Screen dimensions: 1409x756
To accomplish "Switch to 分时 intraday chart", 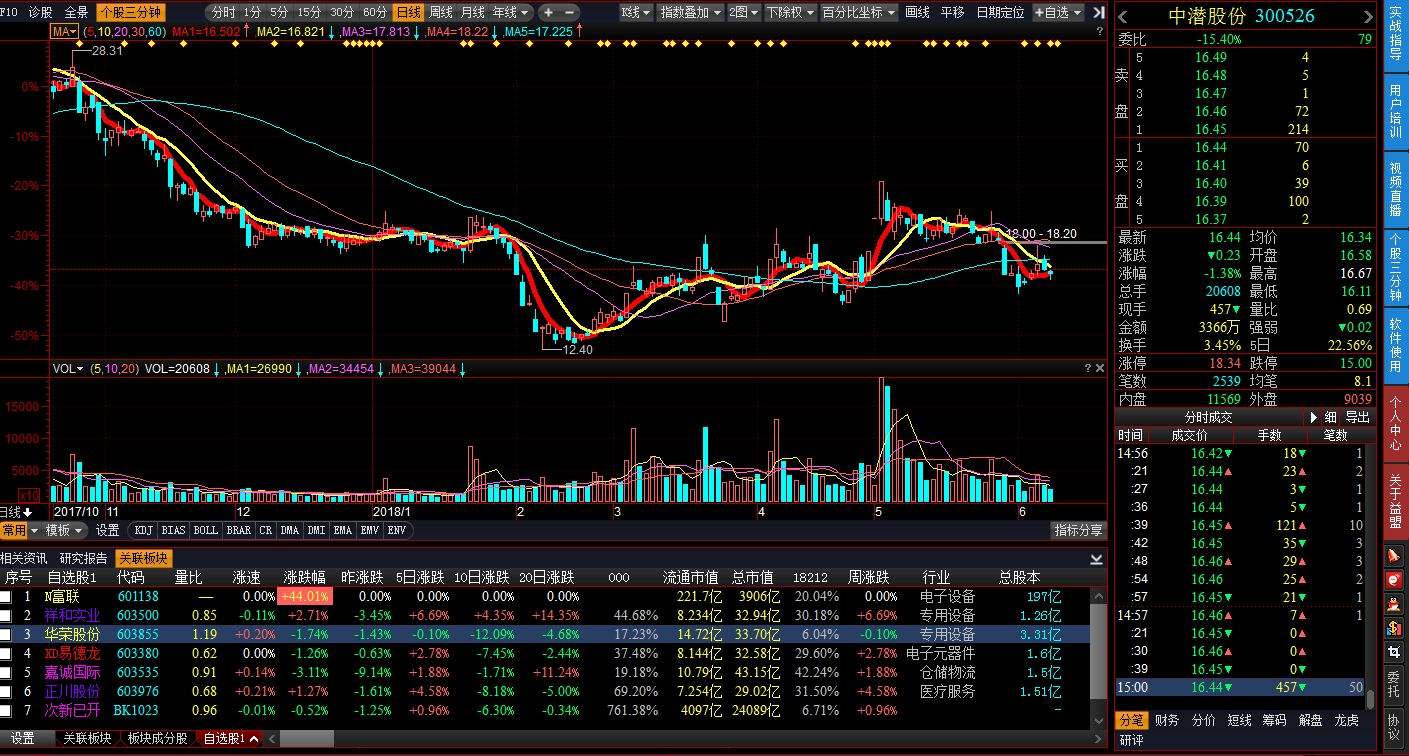I will [223, 12].
